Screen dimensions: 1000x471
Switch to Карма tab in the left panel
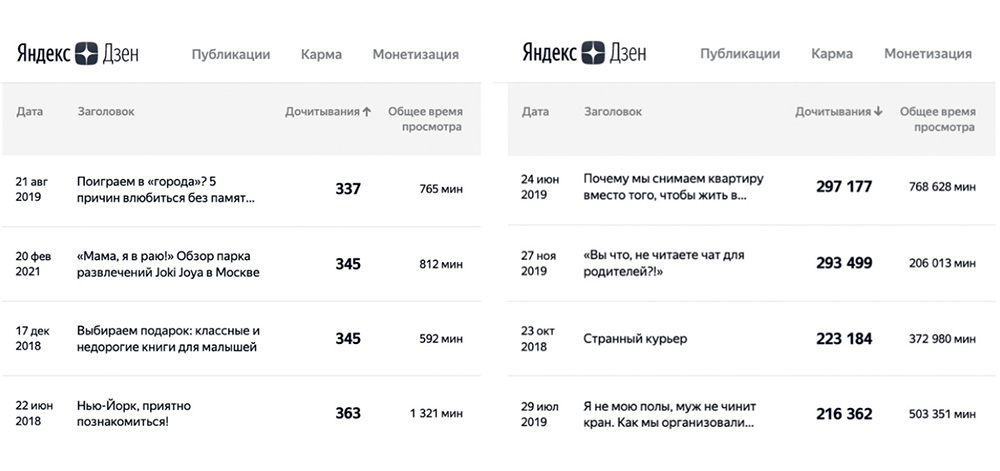tap(321, 54)
